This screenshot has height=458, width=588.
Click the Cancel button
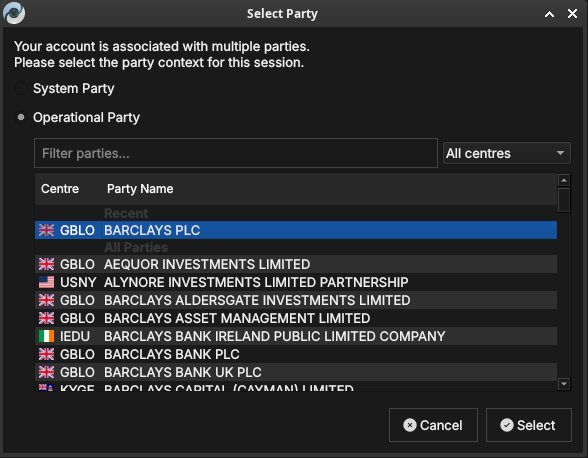click(x=433, y=425)
